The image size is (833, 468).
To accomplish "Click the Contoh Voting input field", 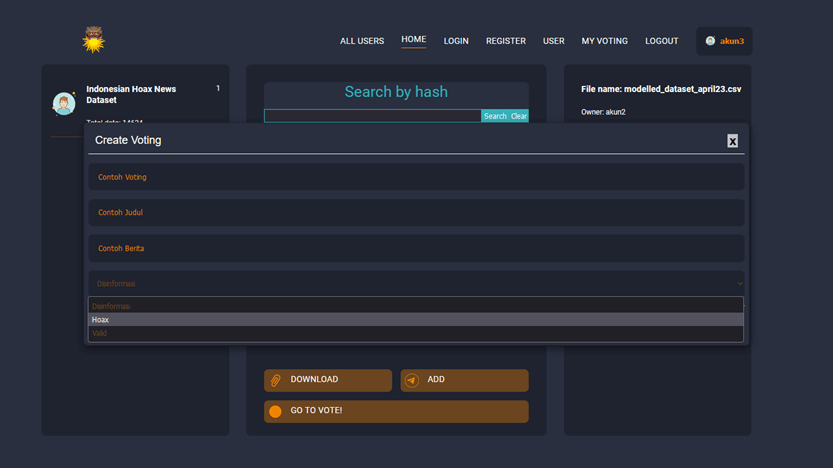I will point(415,177).
